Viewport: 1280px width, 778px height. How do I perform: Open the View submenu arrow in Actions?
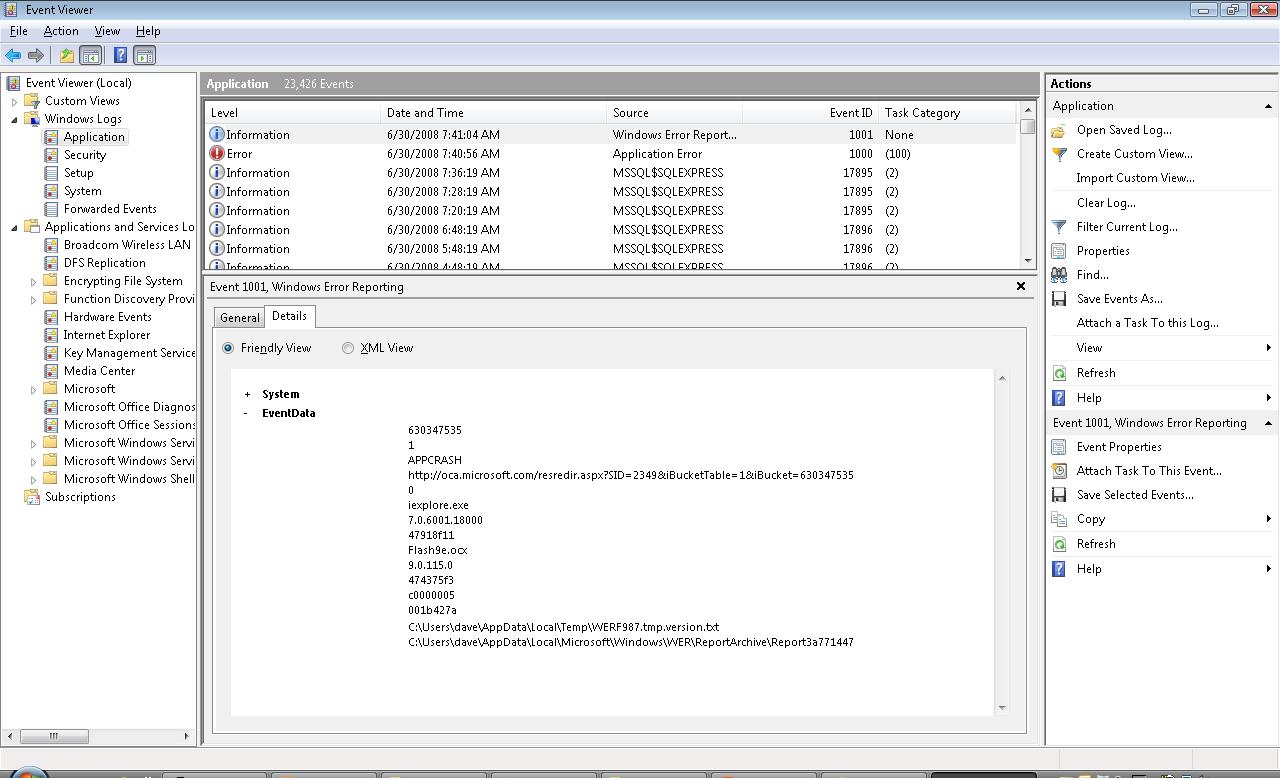pos(1268,348)
